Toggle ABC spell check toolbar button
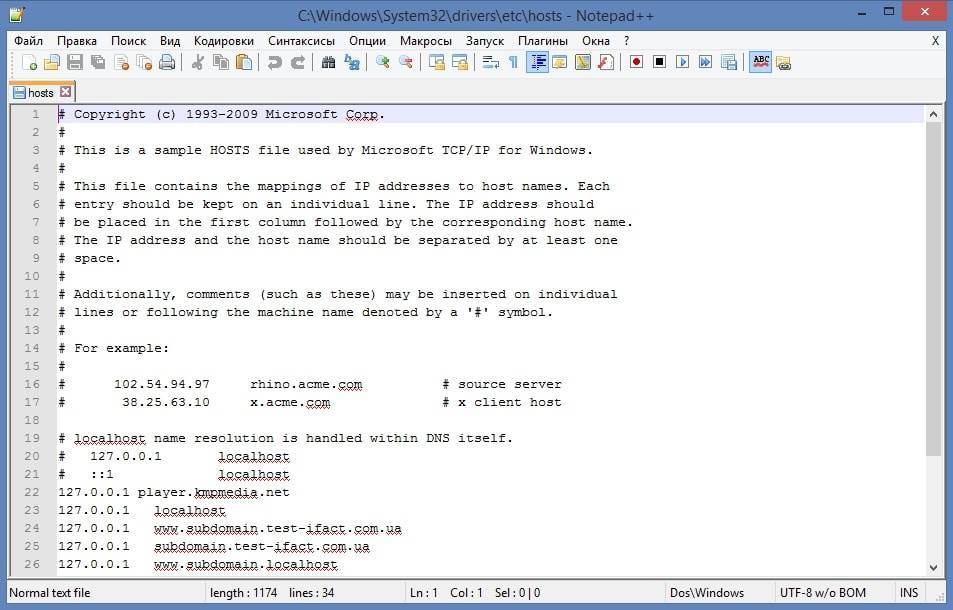The width and height of the screenshot is (953, 610). (760, 62)
